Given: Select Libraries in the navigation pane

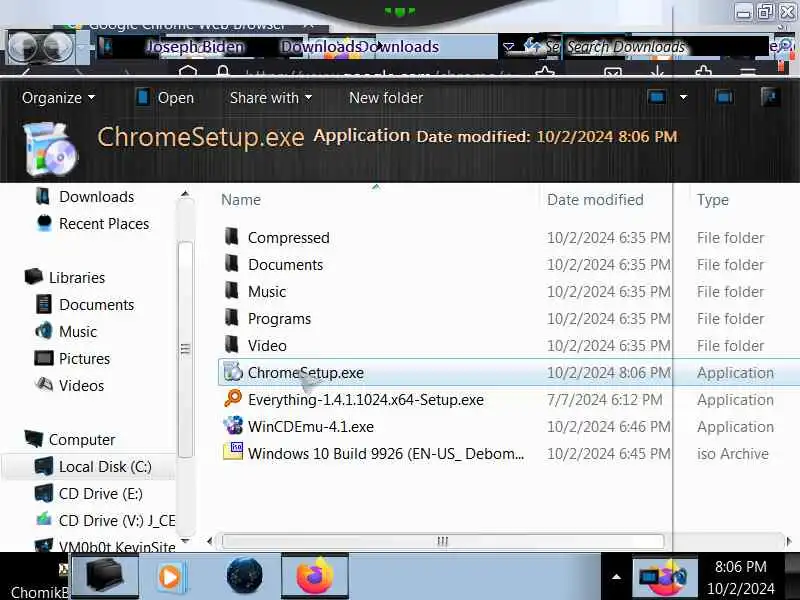Looking at the screenshot, I should [x=77, y=278].
